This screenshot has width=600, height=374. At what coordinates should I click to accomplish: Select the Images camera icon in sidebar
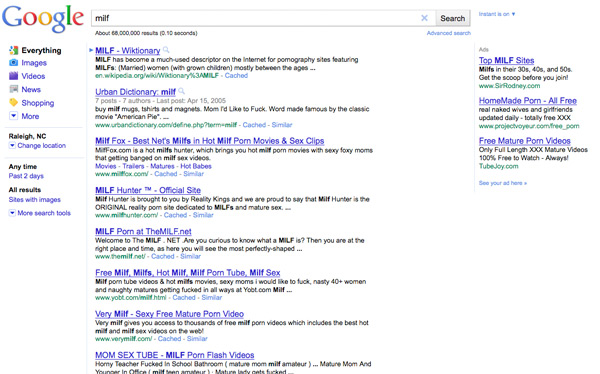(13, 63)
